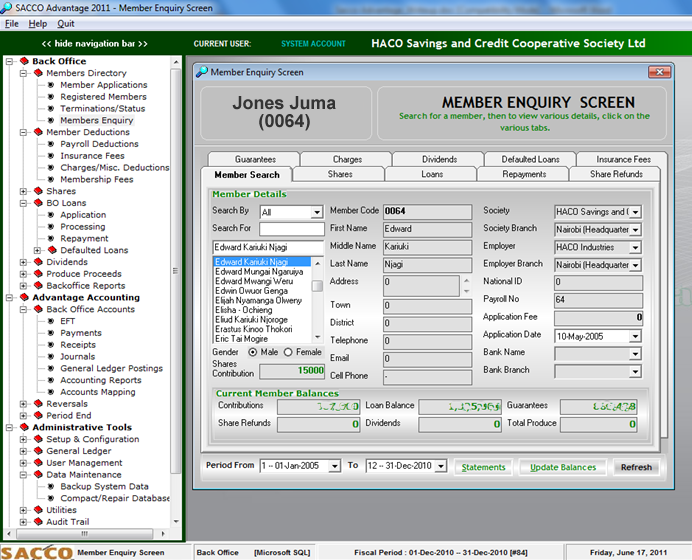Click the Search For input field
The height and width of the screenshot is (560, 692).
(x=292, y=229)
